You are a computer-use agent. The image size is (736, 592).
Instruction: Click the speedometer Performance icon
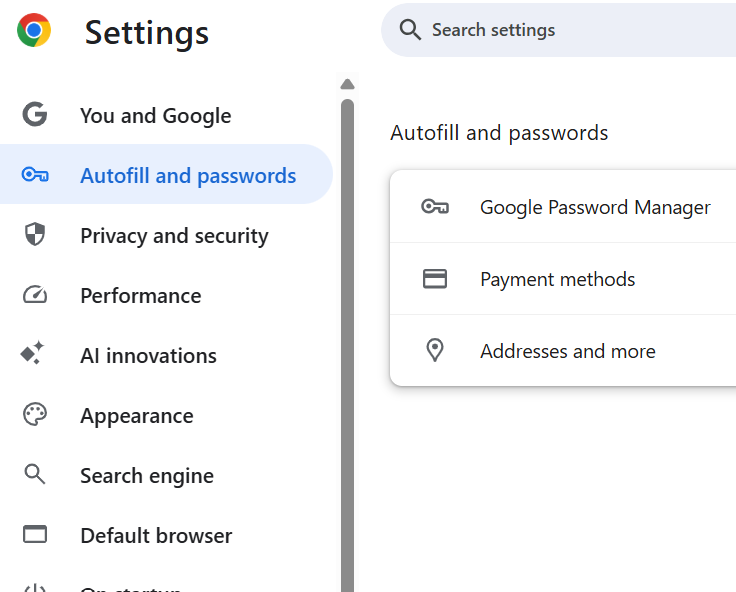pyautogui.click(x=35, y=295)
